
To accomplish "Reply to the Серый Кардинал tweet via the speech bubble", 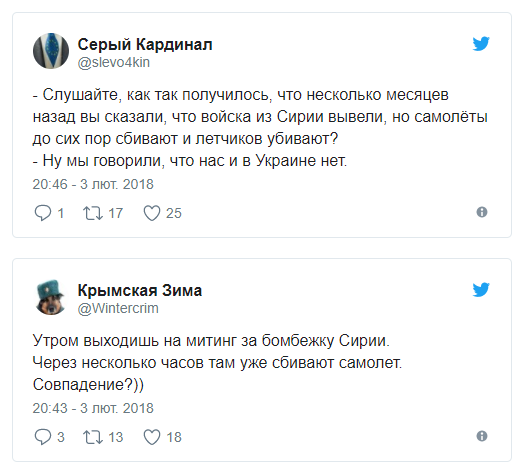I will [43, 213].
